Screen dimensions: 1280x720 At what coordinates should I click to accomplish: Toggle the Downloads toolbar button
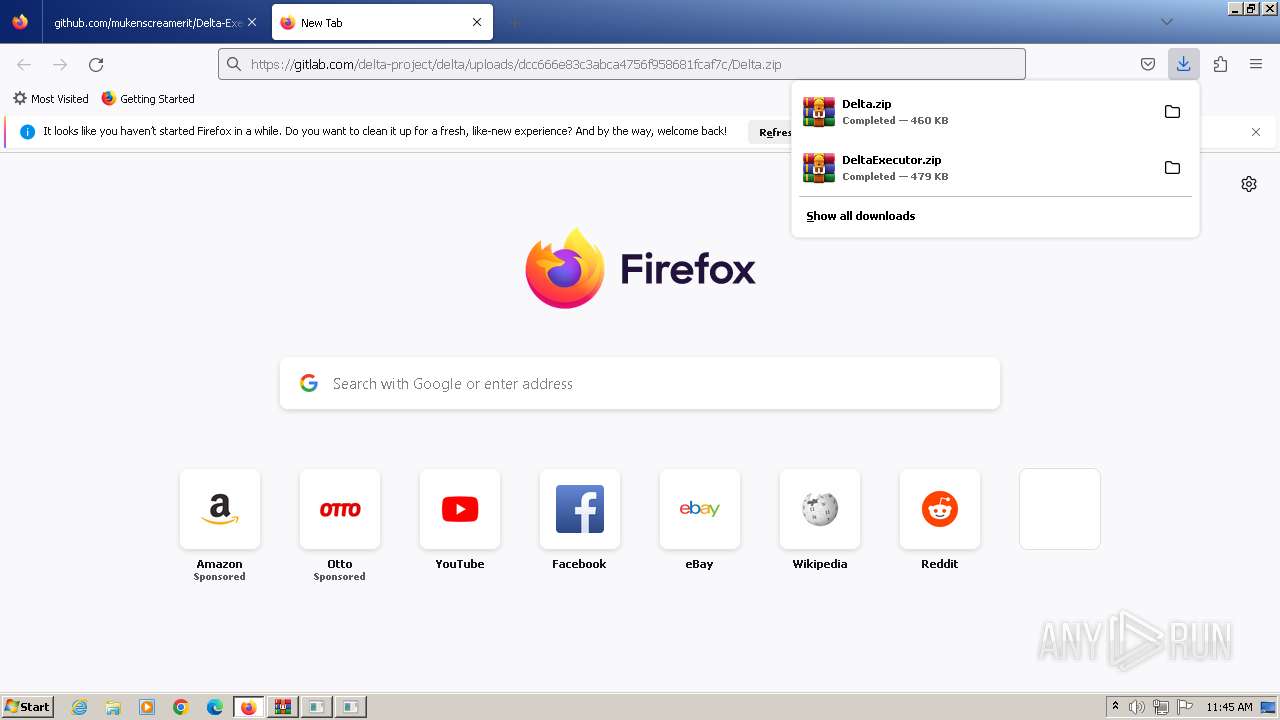point(1183,64)
